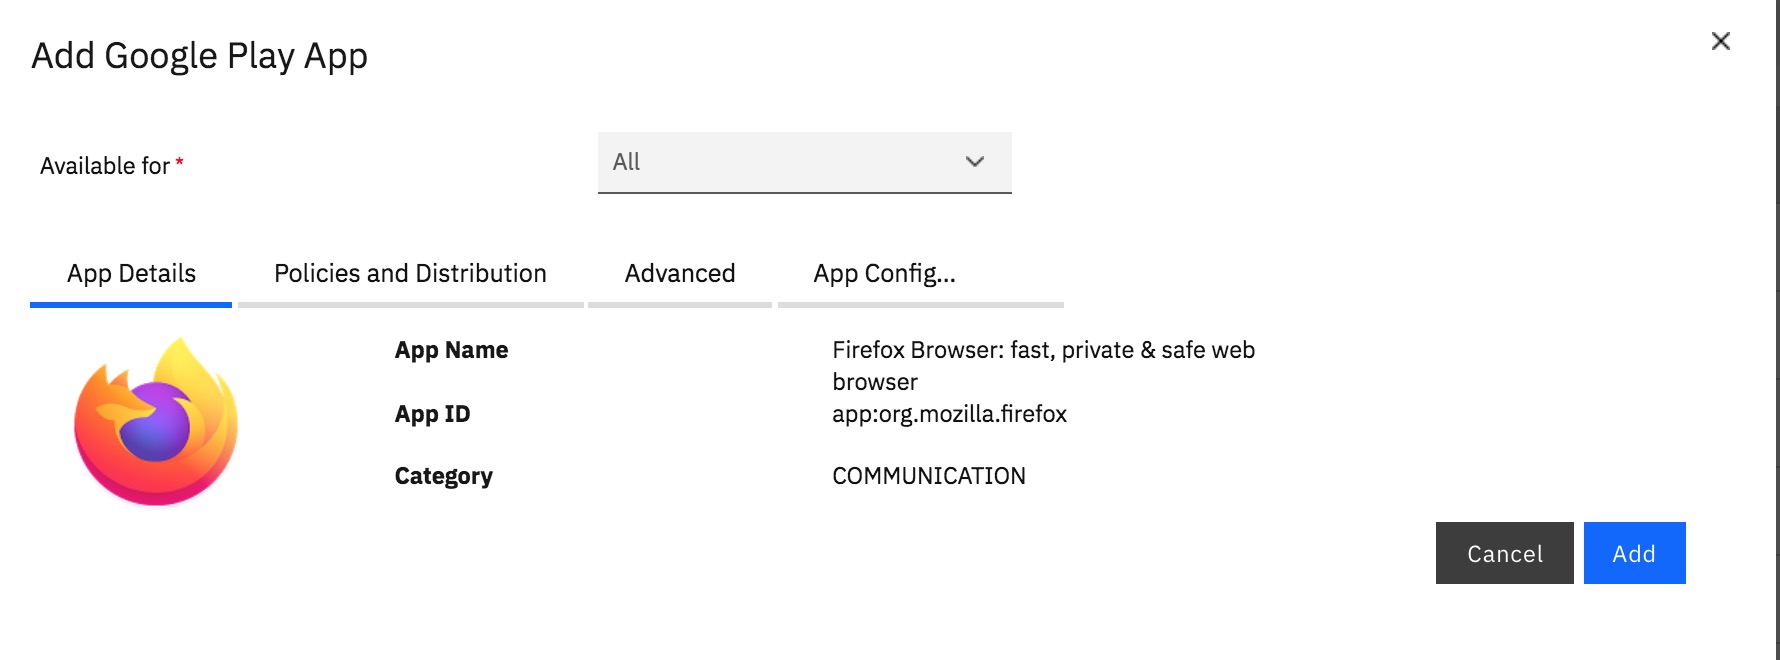This screenshot has height=660, width=1780.
Task: Click the App Name field label
Action: 451,350
